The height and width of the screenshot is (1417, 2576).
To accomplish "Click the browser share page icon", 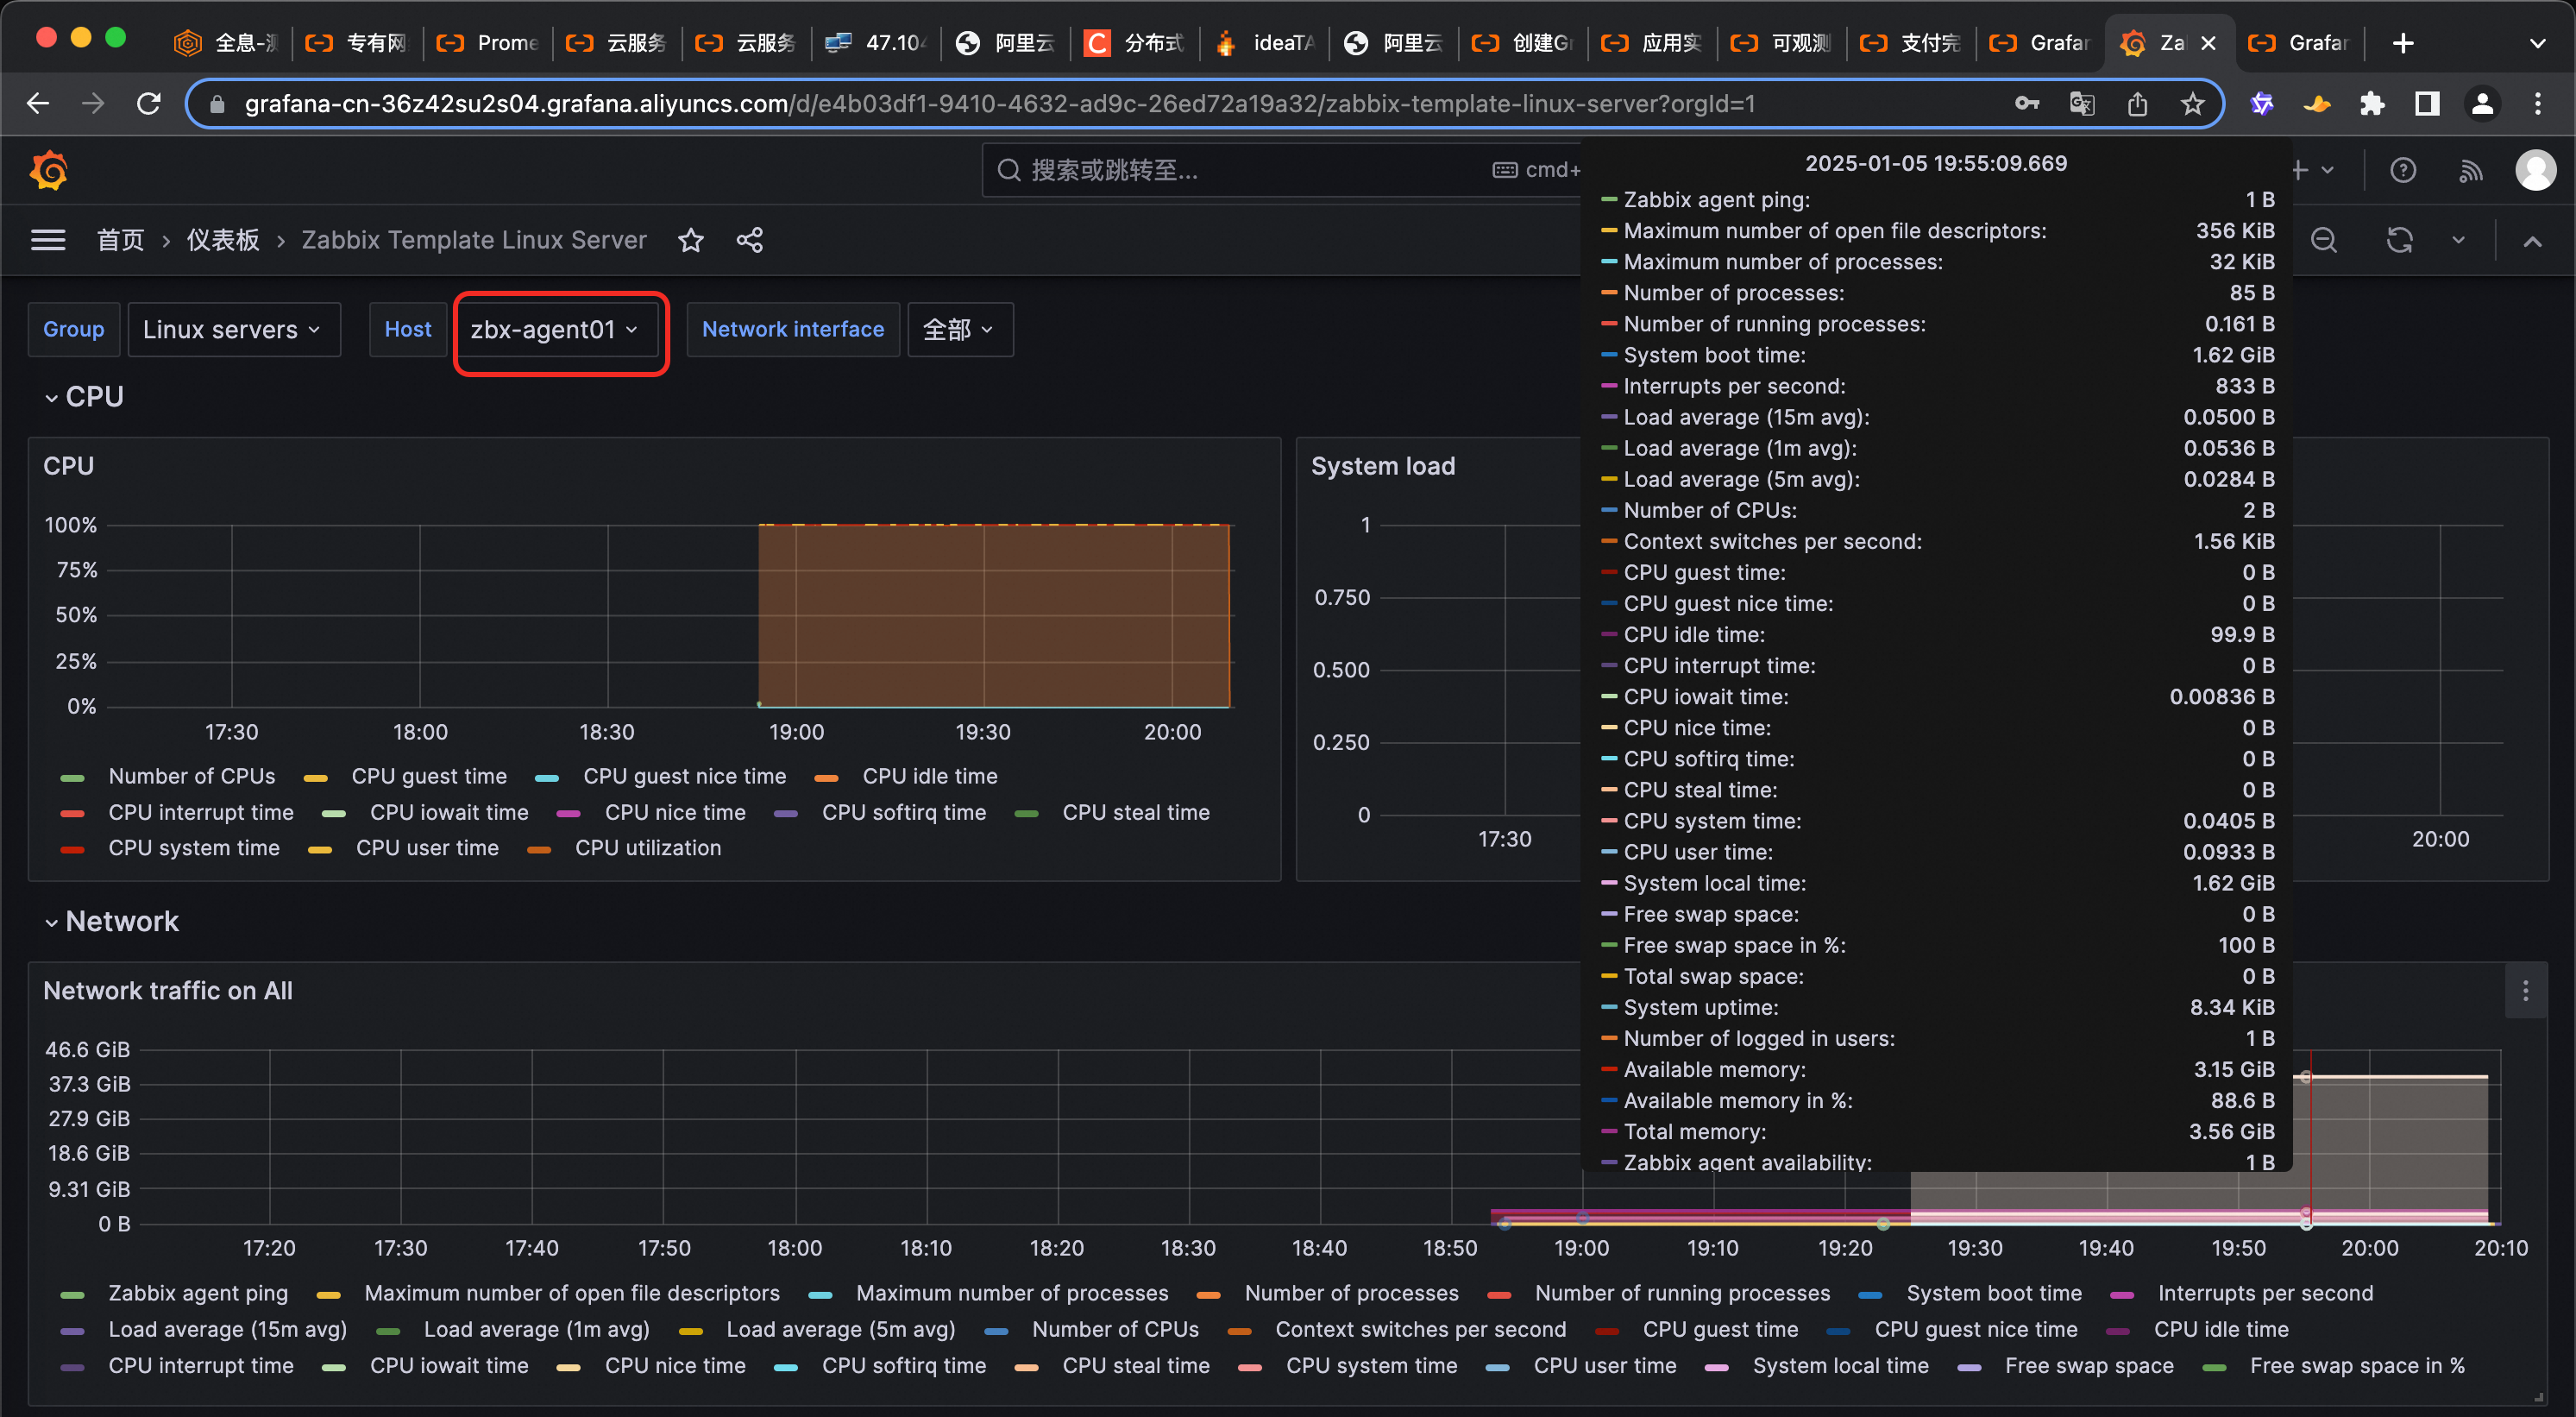I will click(2137, 103).
